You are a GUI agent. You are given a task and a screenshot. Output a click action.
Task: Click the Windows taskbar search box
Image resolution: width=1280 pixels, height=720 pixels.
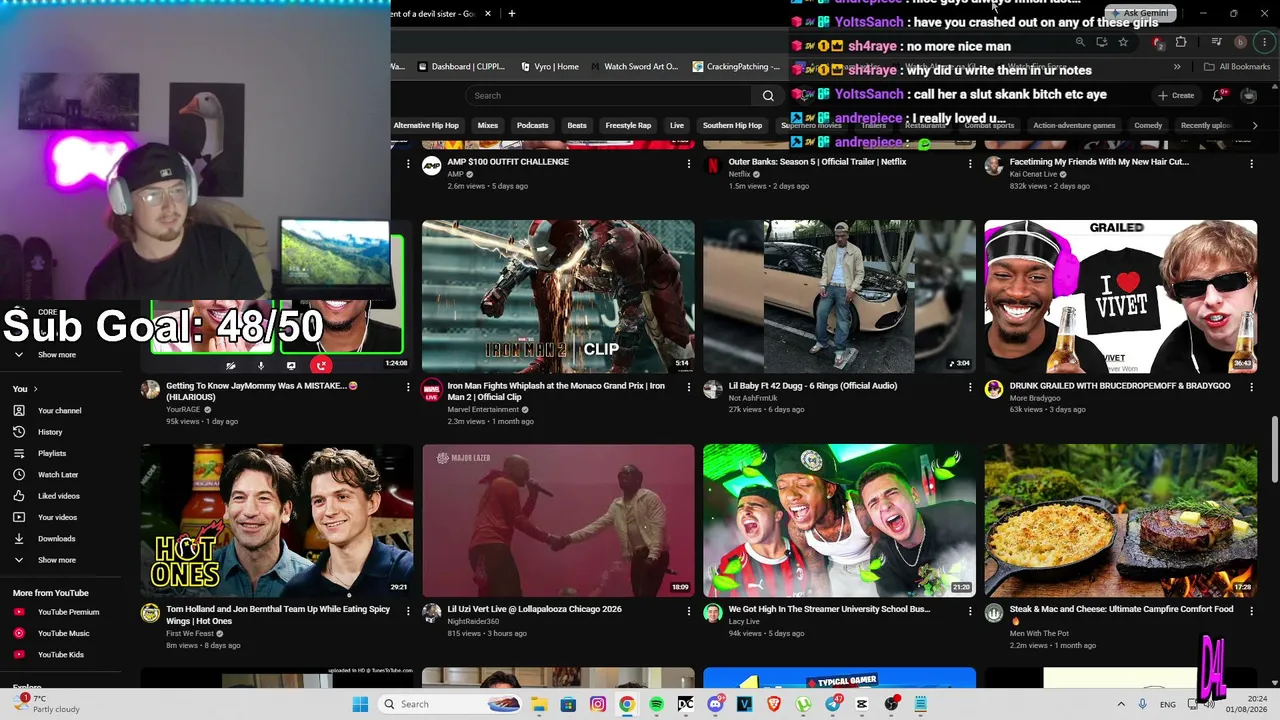448,704
